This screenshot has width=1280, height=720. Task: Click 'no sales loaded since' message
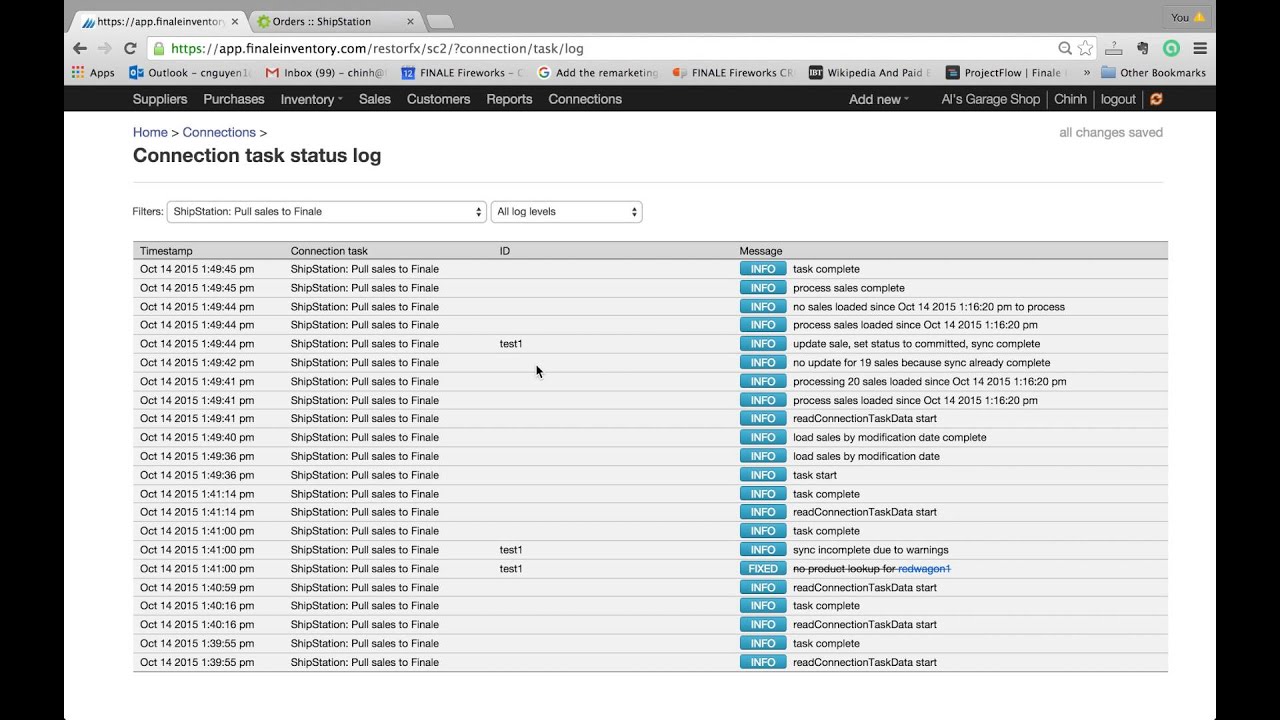tap(929, 307)
